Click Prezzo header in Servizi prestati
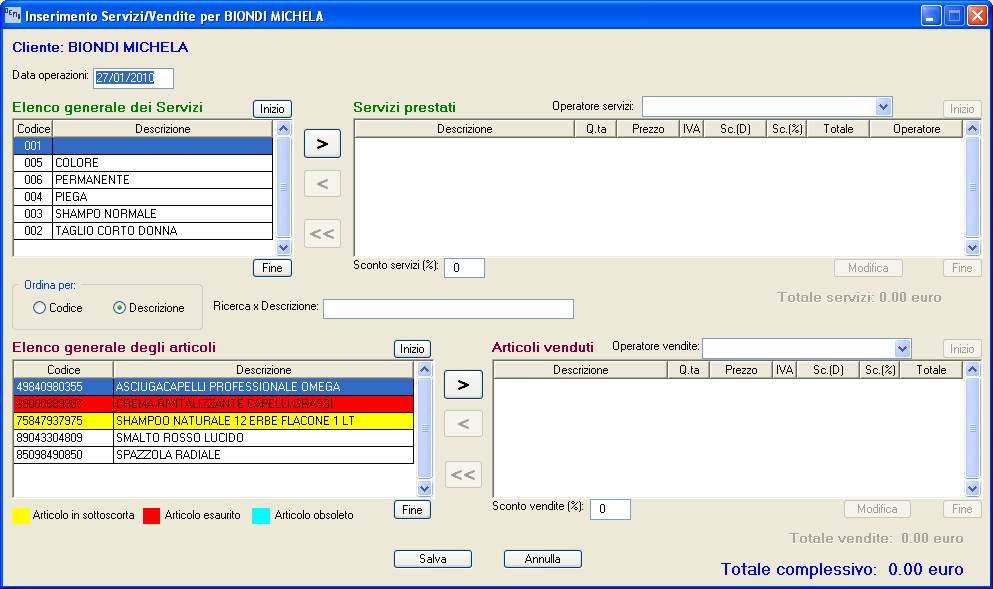Image resolution: width=993 pixels, height=589 pixels. coord(648,129)
